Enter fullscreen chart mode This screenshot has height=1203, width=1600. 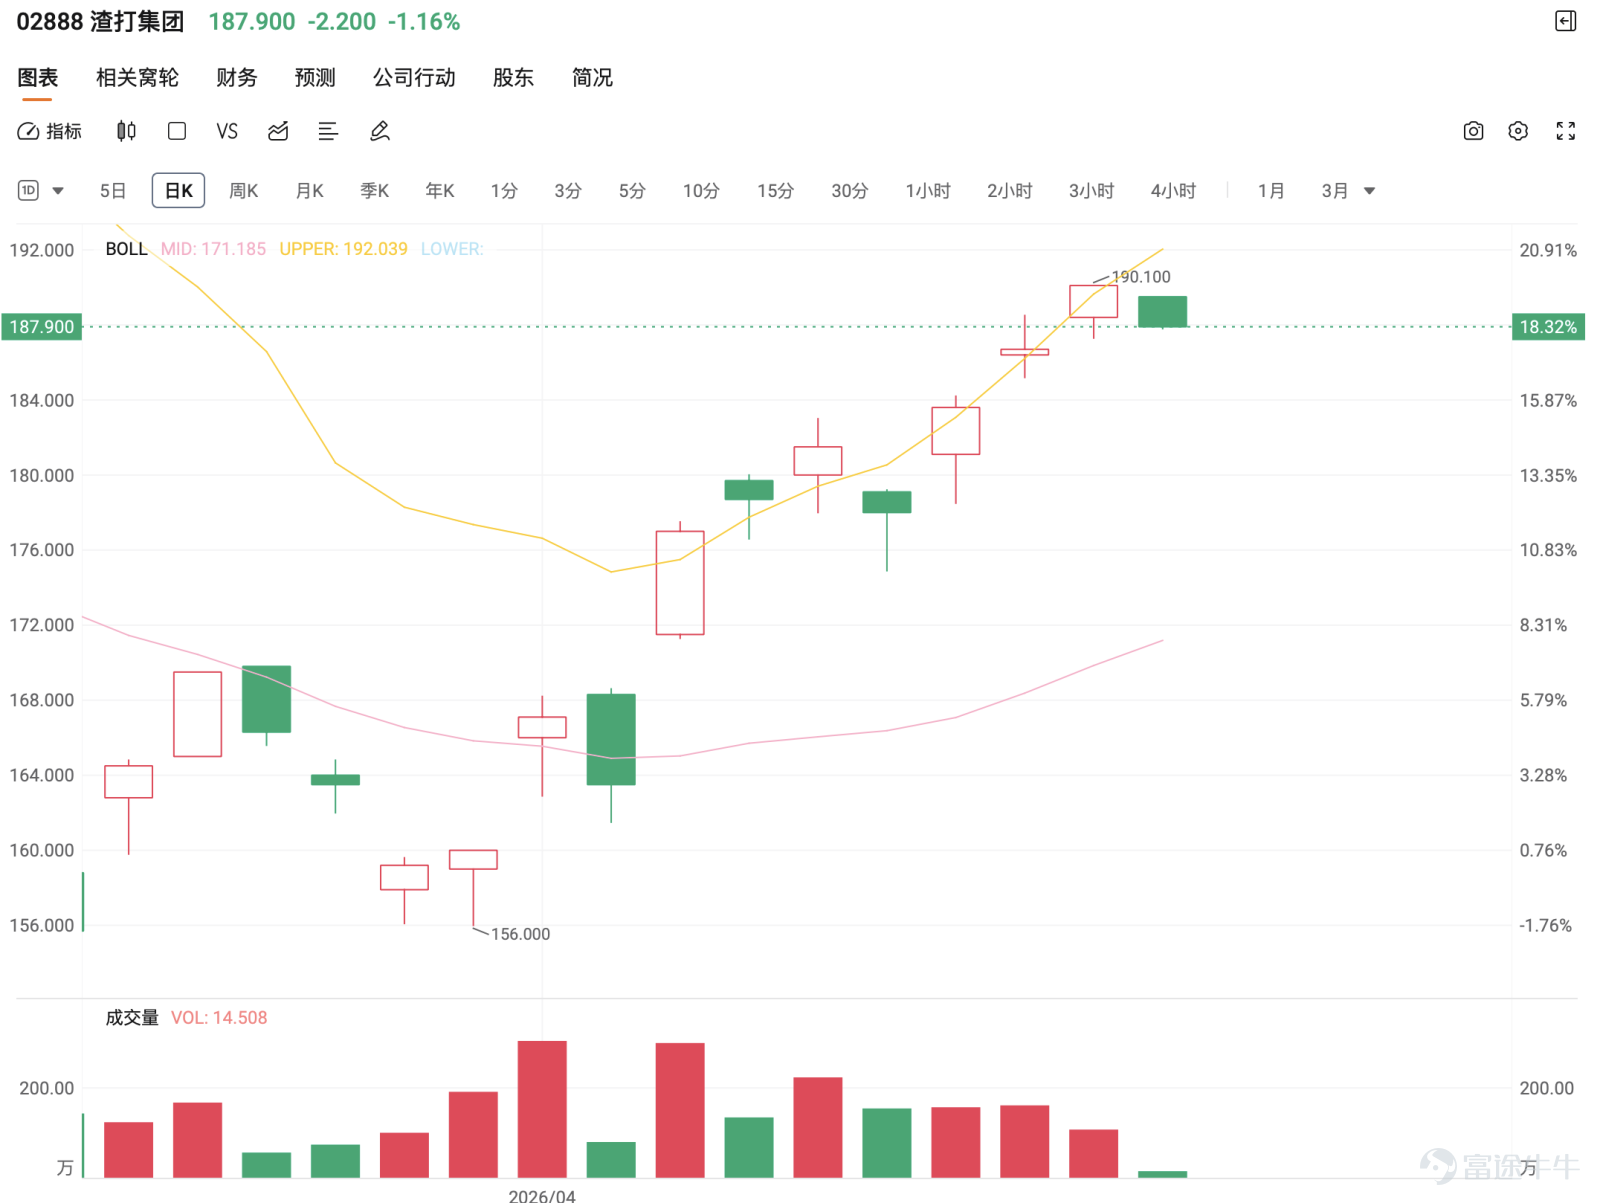click(1566, 131)
